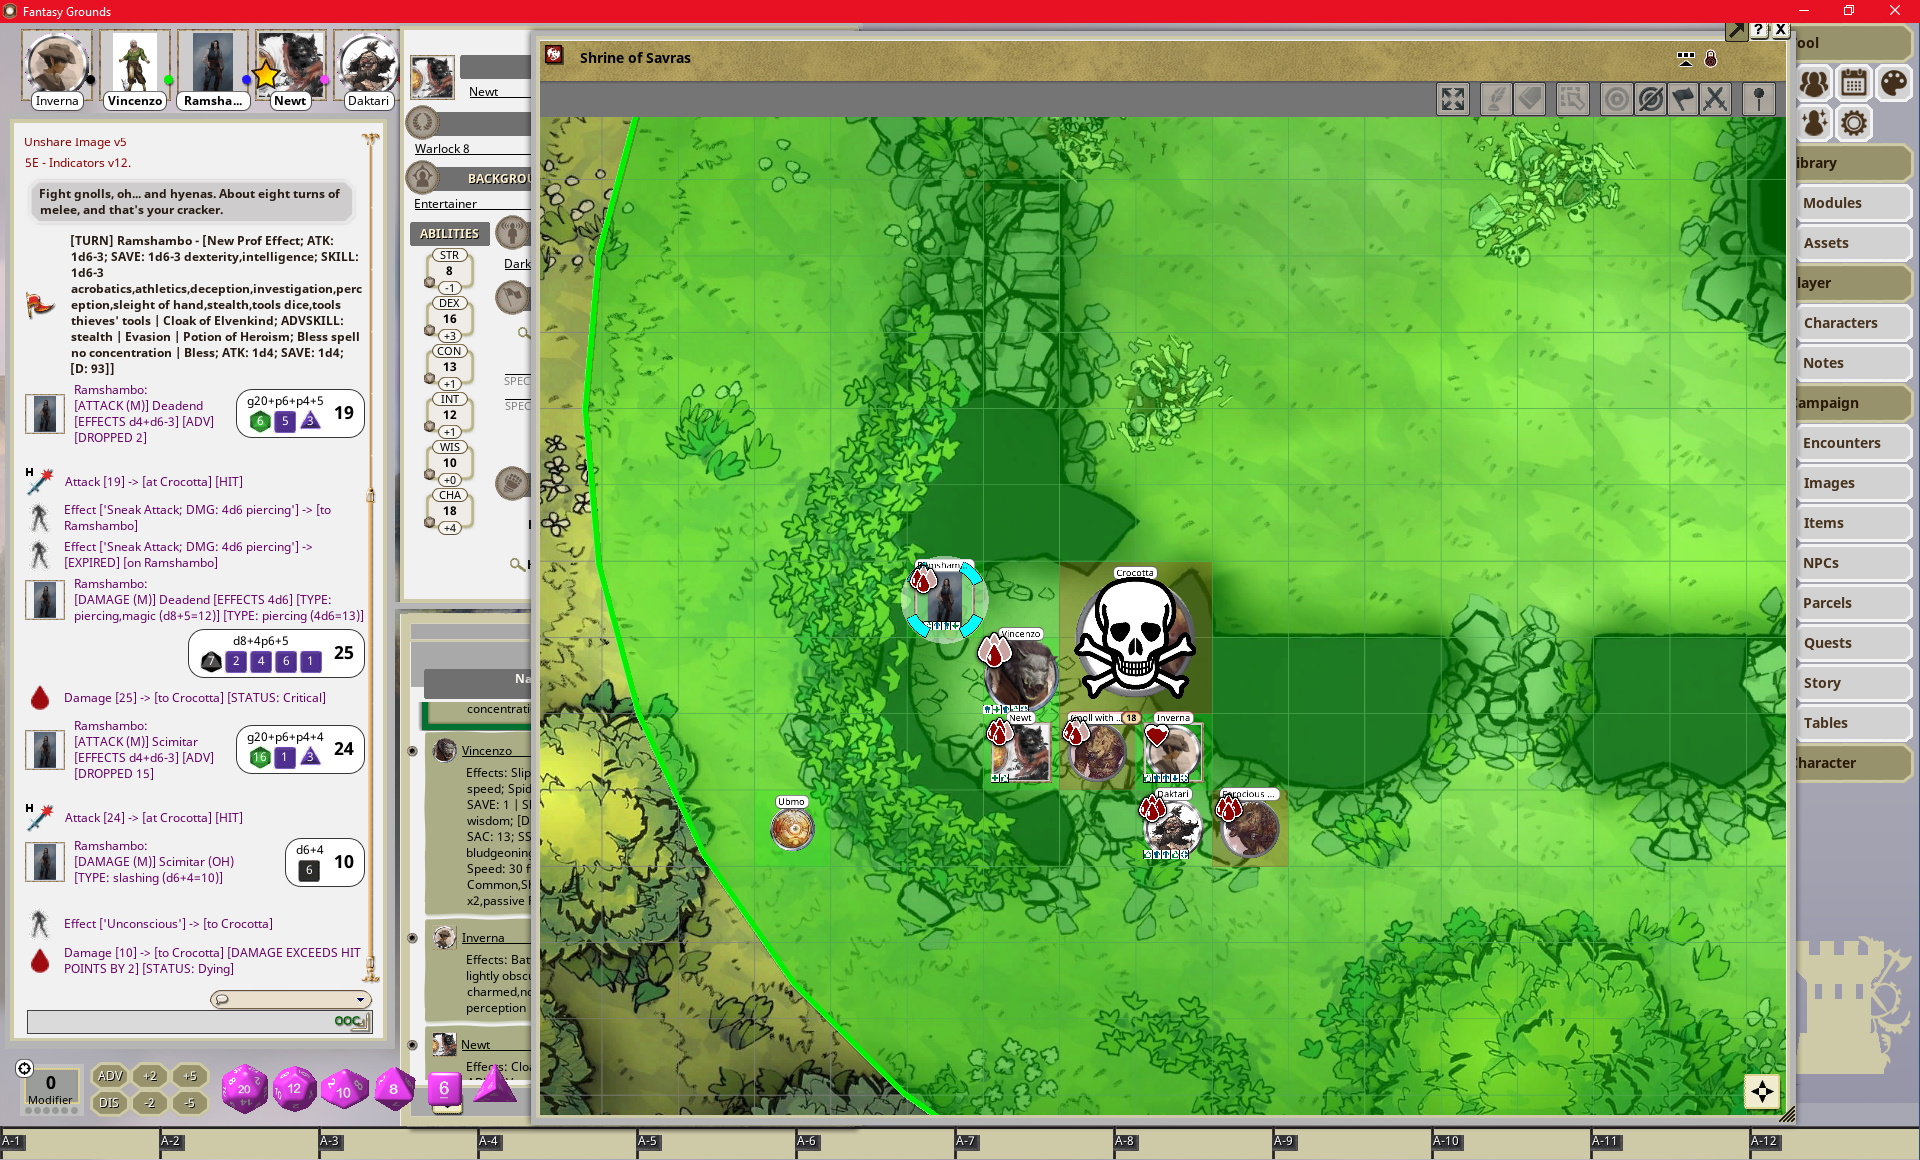This screenshot has height=1160, width=1920.
Task: Select Vincenzo portrait in character bar
Action: [134, 69]
